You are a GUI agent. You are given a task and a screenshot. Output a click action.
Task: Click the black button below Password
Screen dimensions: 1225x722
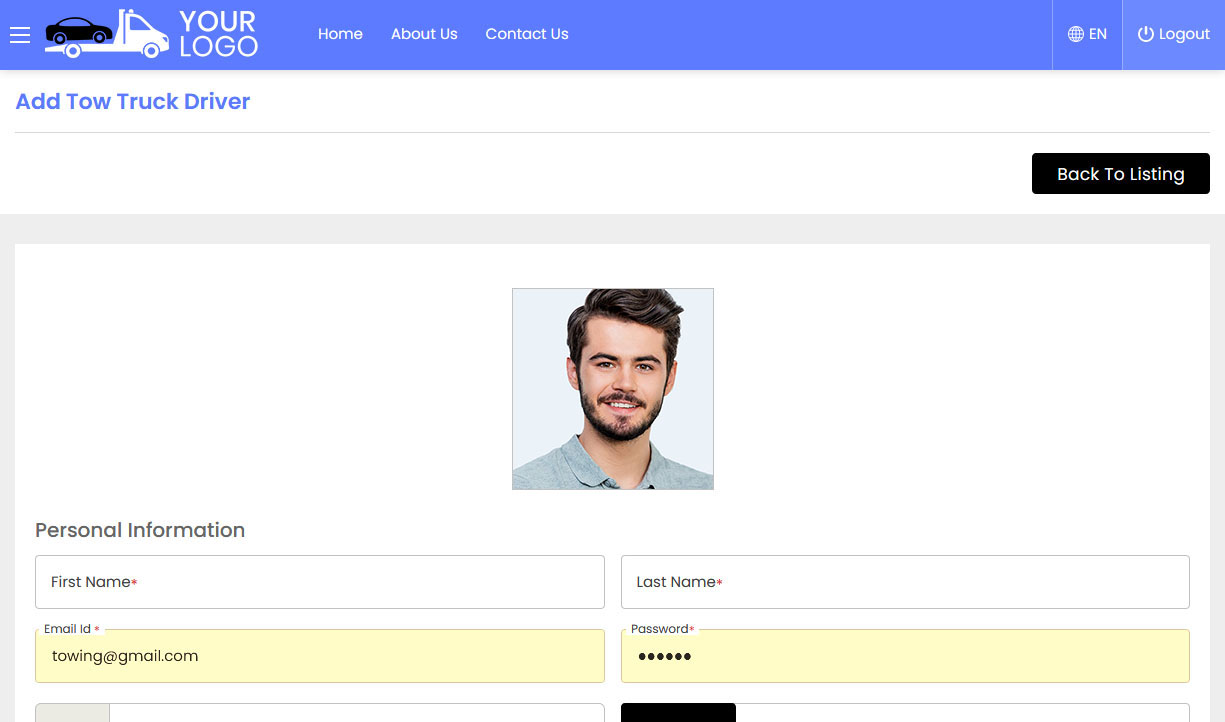678,713
